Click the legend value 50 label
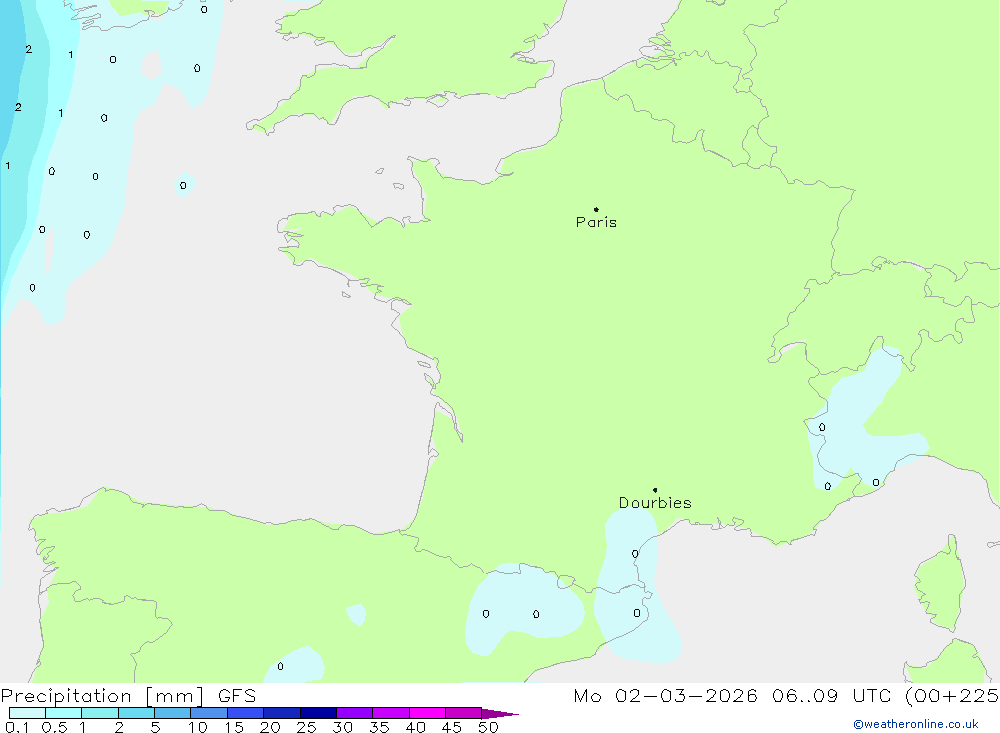The width and height of the screenshot is (1000, 733). pos(488,727)
